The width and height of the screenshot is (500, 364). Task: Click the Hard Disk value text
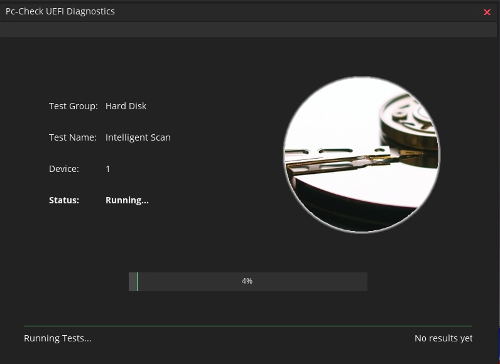(x=126, y=106)
